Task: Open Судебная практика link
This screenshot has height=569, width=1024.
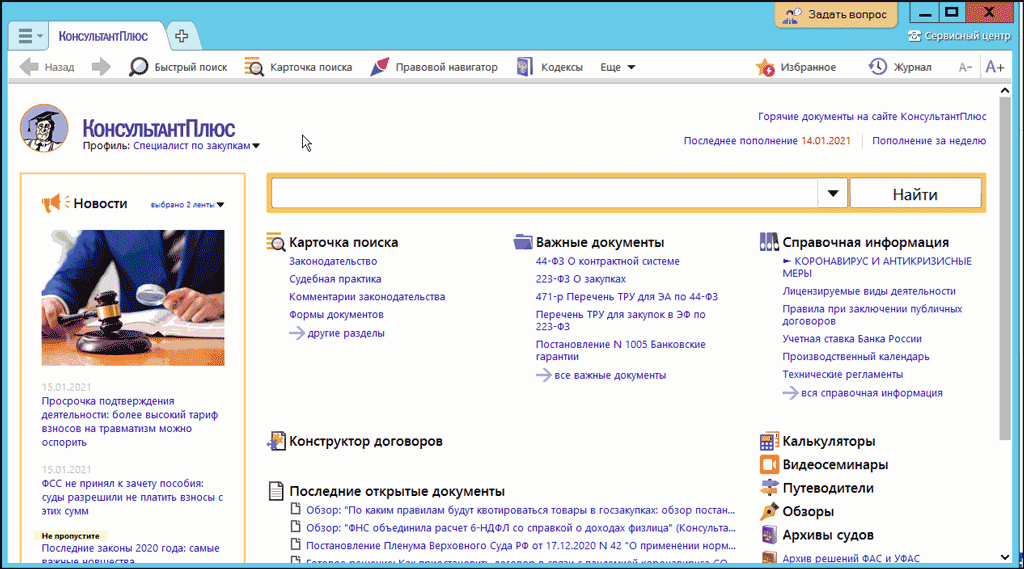Action: [x=335, y=279]
